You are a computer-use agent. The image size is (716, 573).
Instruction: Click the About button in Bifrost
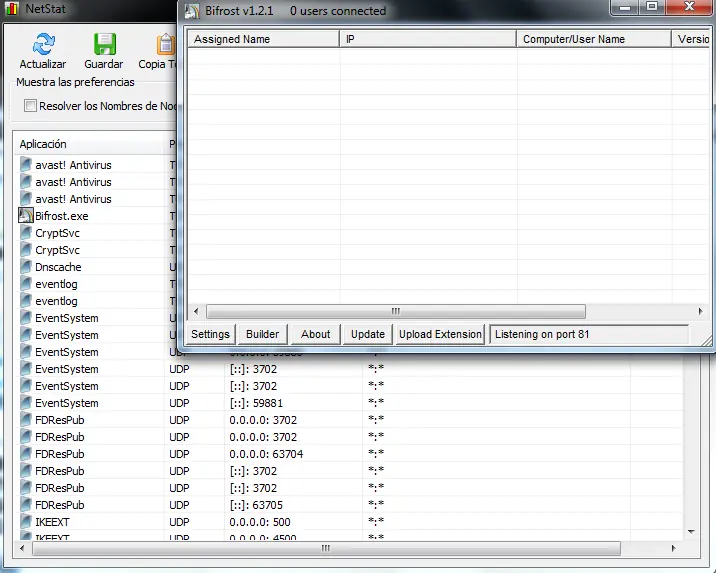click(316, 334)
